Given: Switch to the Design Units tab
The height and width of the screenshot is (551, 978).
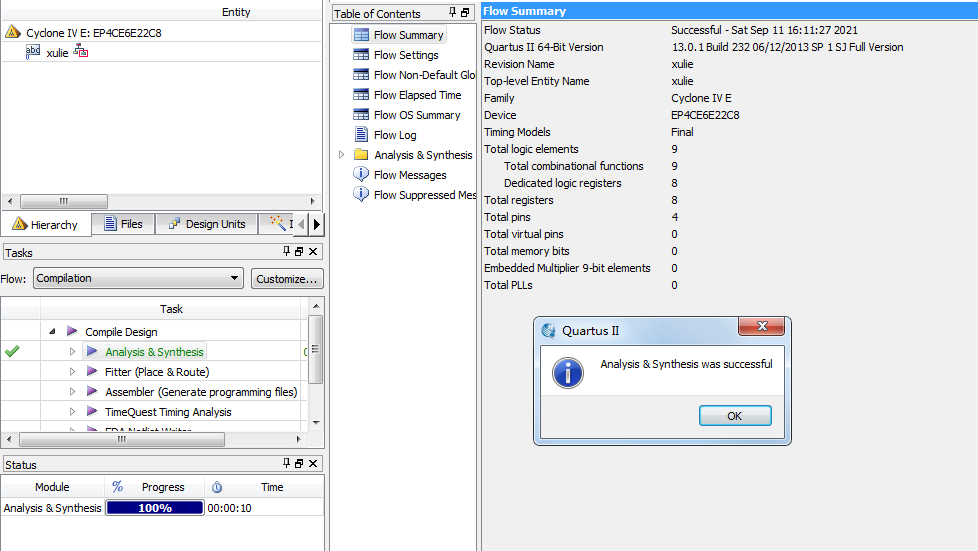Looking at the screenshot, I should pyautogui.click(x=206, y=224).
